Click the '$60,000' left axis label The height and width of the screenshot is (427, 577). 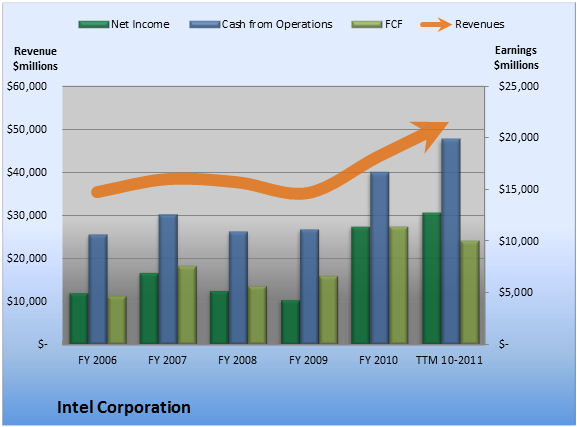(x=27, y=86)
